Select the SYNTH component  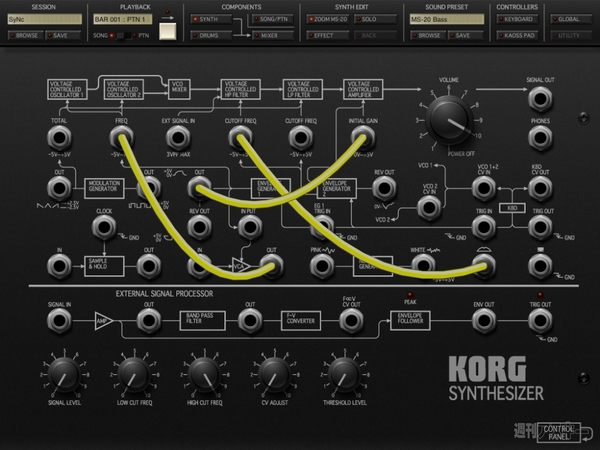211,19
